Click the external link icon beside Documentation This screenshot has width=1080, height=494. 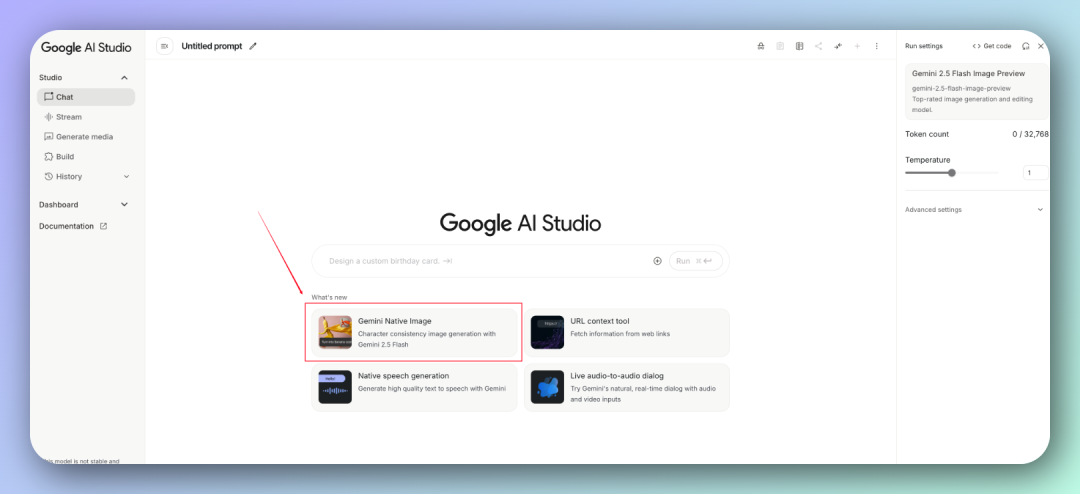click(x=103, y=226)
